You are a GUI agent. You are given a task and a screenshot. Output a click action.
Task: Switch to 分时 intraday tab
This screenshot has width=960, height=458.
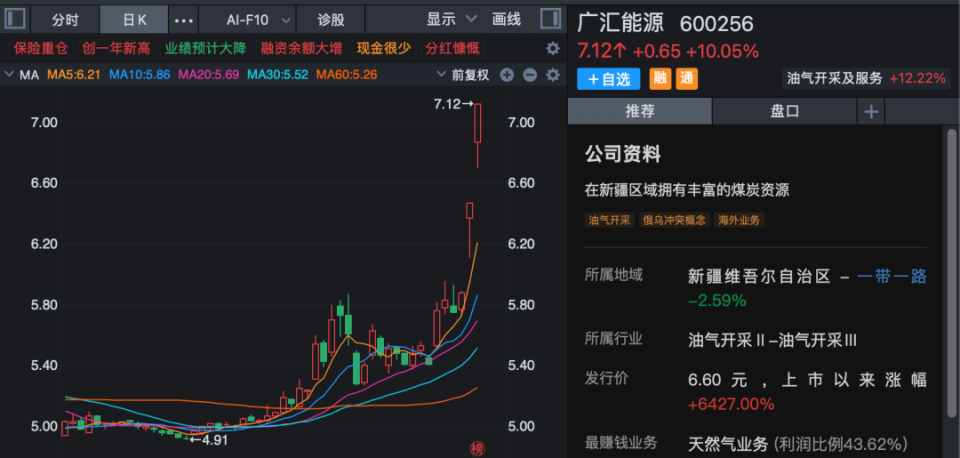(x=65, y=20)
